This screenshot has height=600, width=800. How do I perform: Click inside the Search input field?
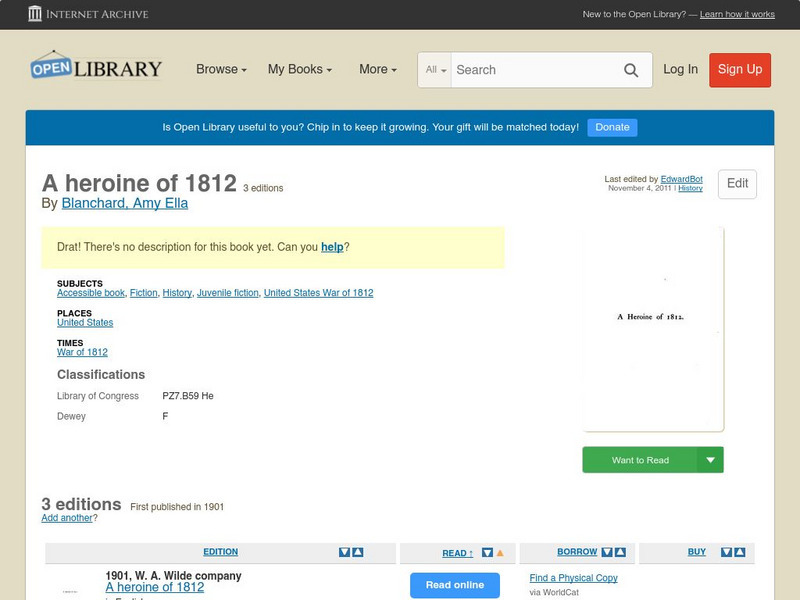click(530, 70)
